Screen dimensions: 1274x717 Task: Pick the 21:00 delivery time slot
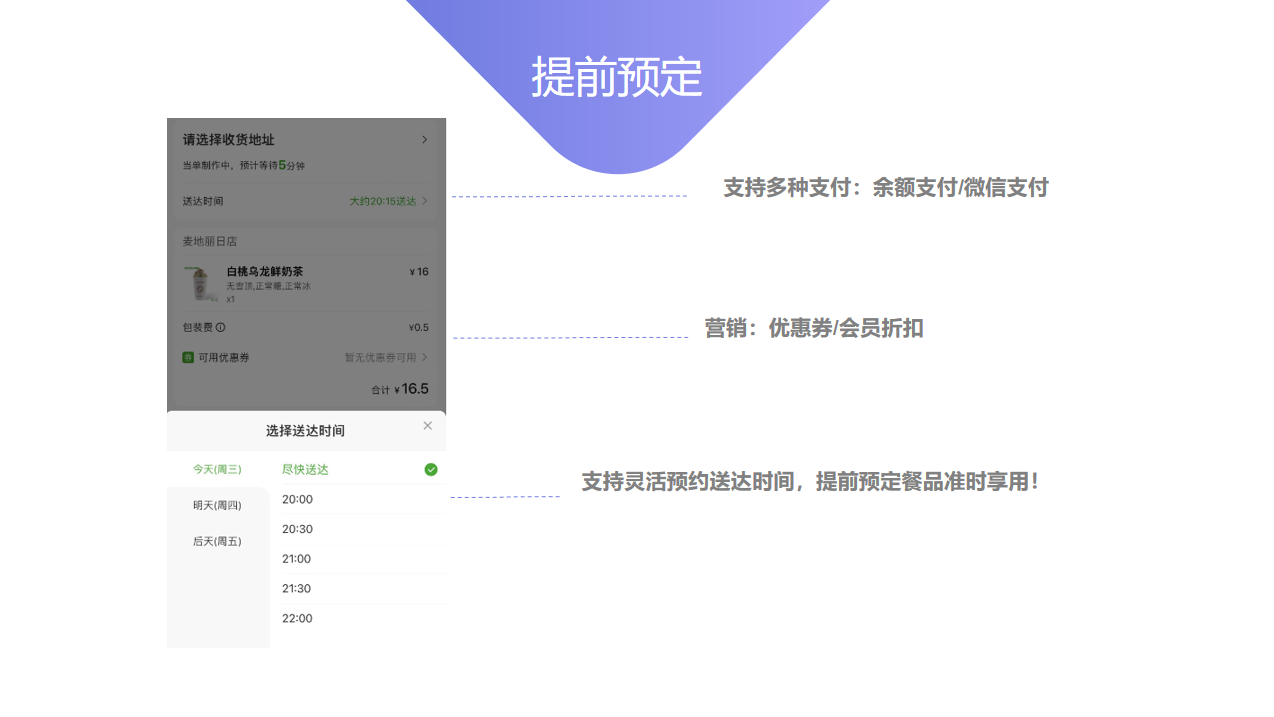297,559
